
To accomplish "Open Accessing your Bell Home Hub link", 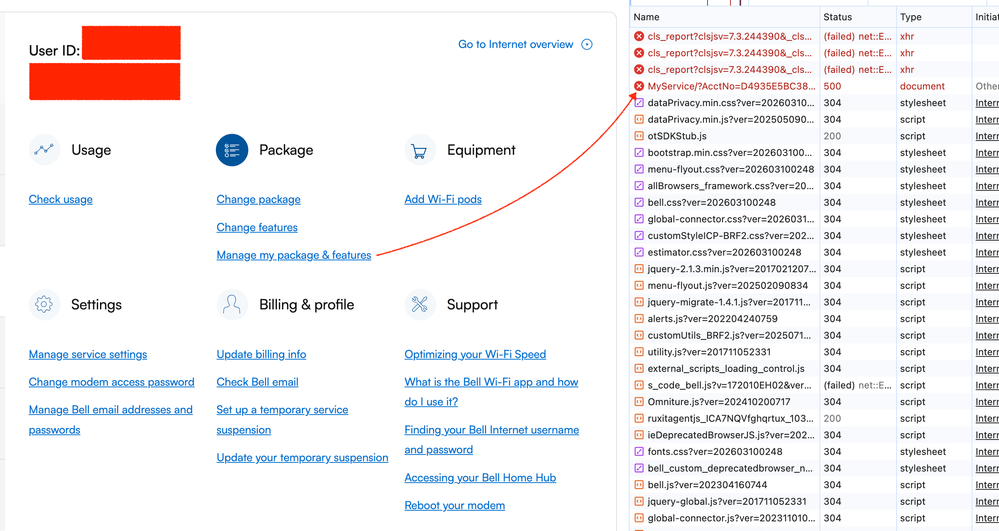I will [480, 477].
